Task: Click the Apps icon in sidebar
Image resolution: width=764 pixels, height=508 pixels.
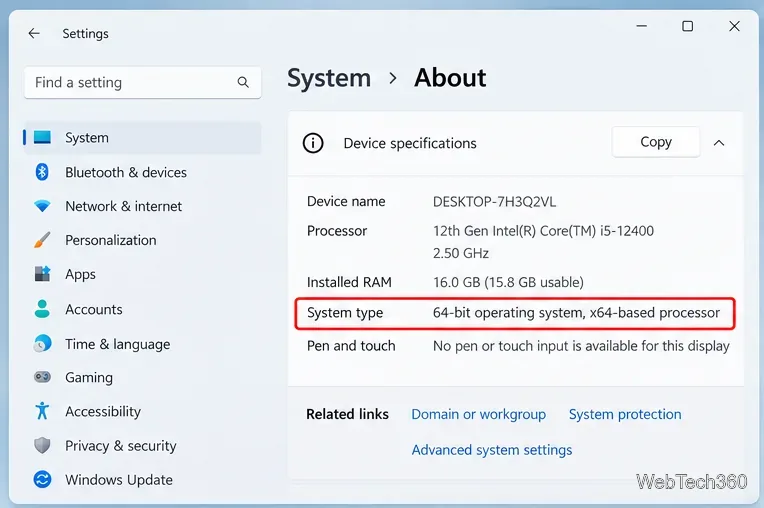Action: pos(42,274)
